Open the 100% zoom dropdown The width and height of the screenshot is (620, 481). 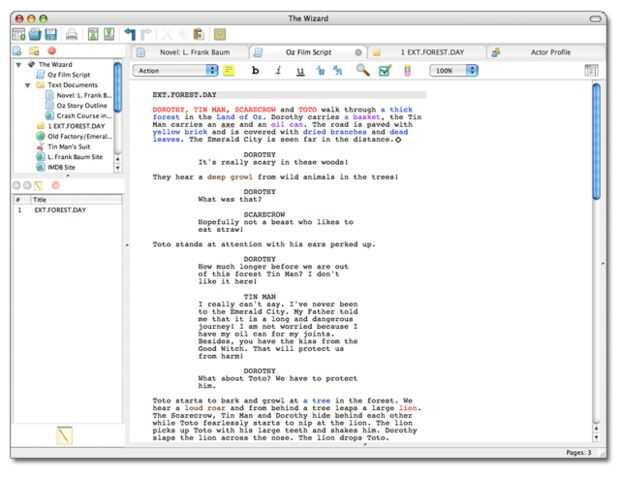tap(454, 70)
